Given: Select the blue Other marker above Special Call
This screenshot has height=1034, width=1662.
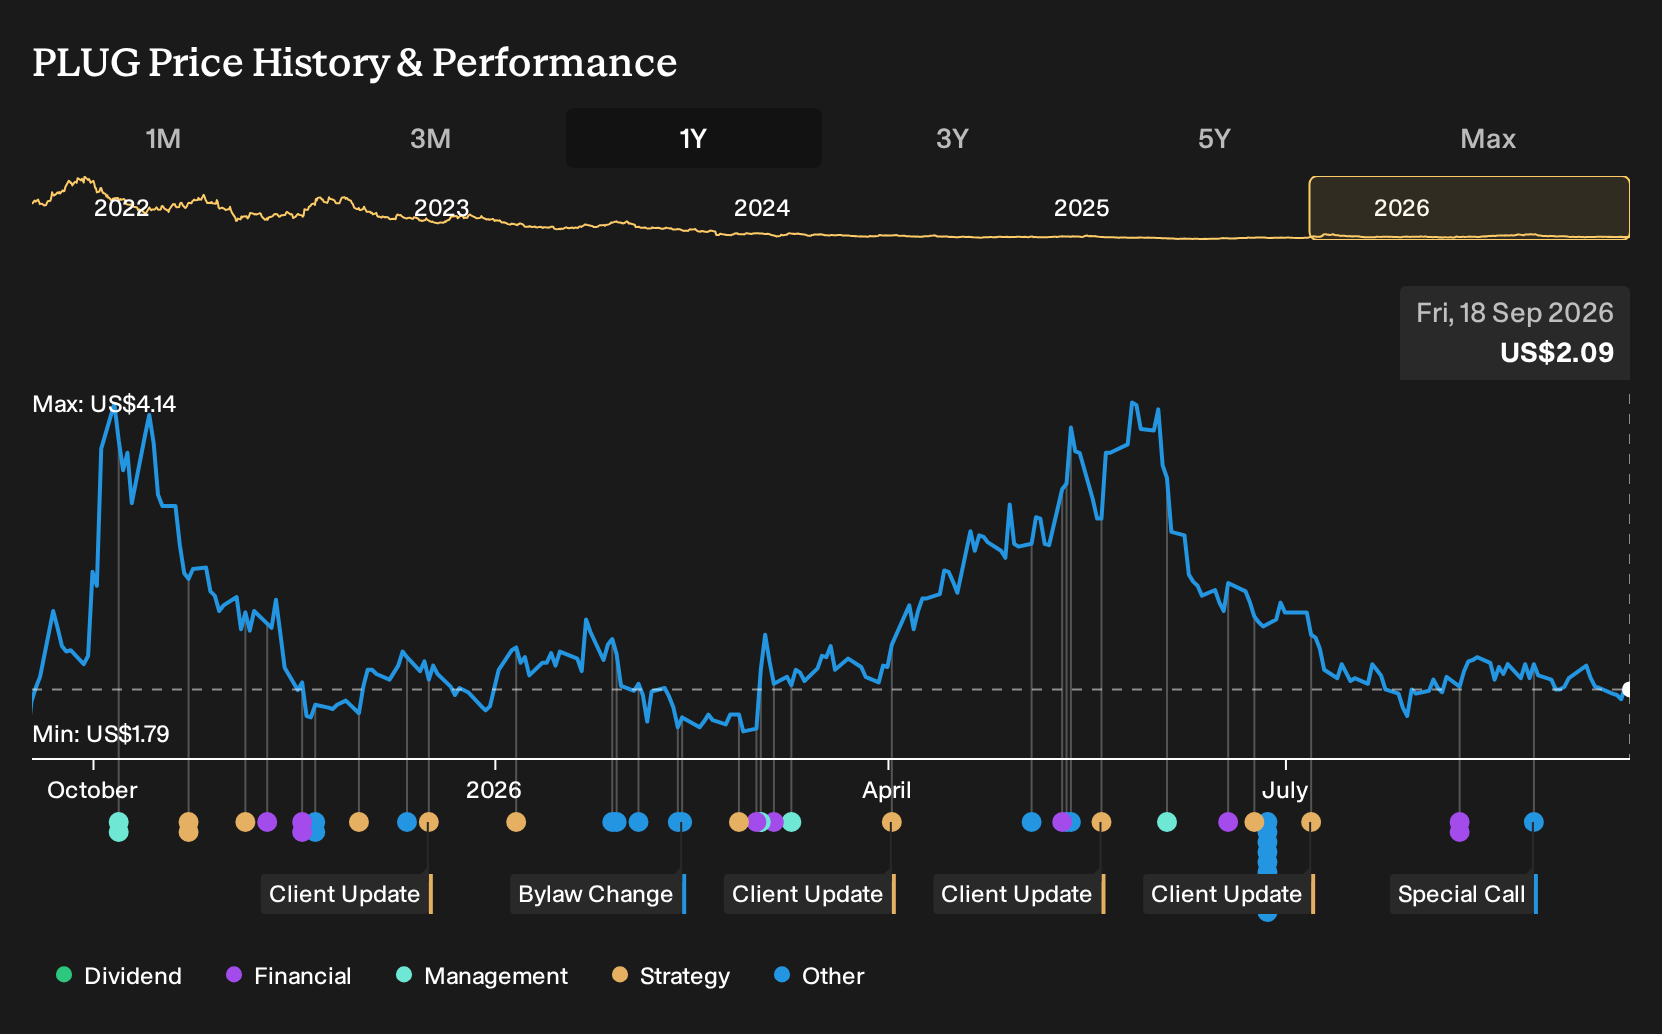Looking at the screenshot, I should tap(1533, 822).
